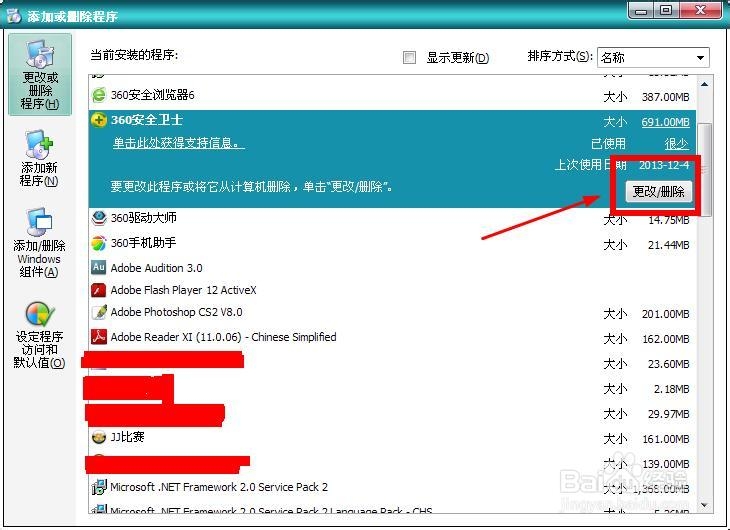Close the 添加或删除程序 window
This screenshot has width=730, height=530.
point(700,11)
